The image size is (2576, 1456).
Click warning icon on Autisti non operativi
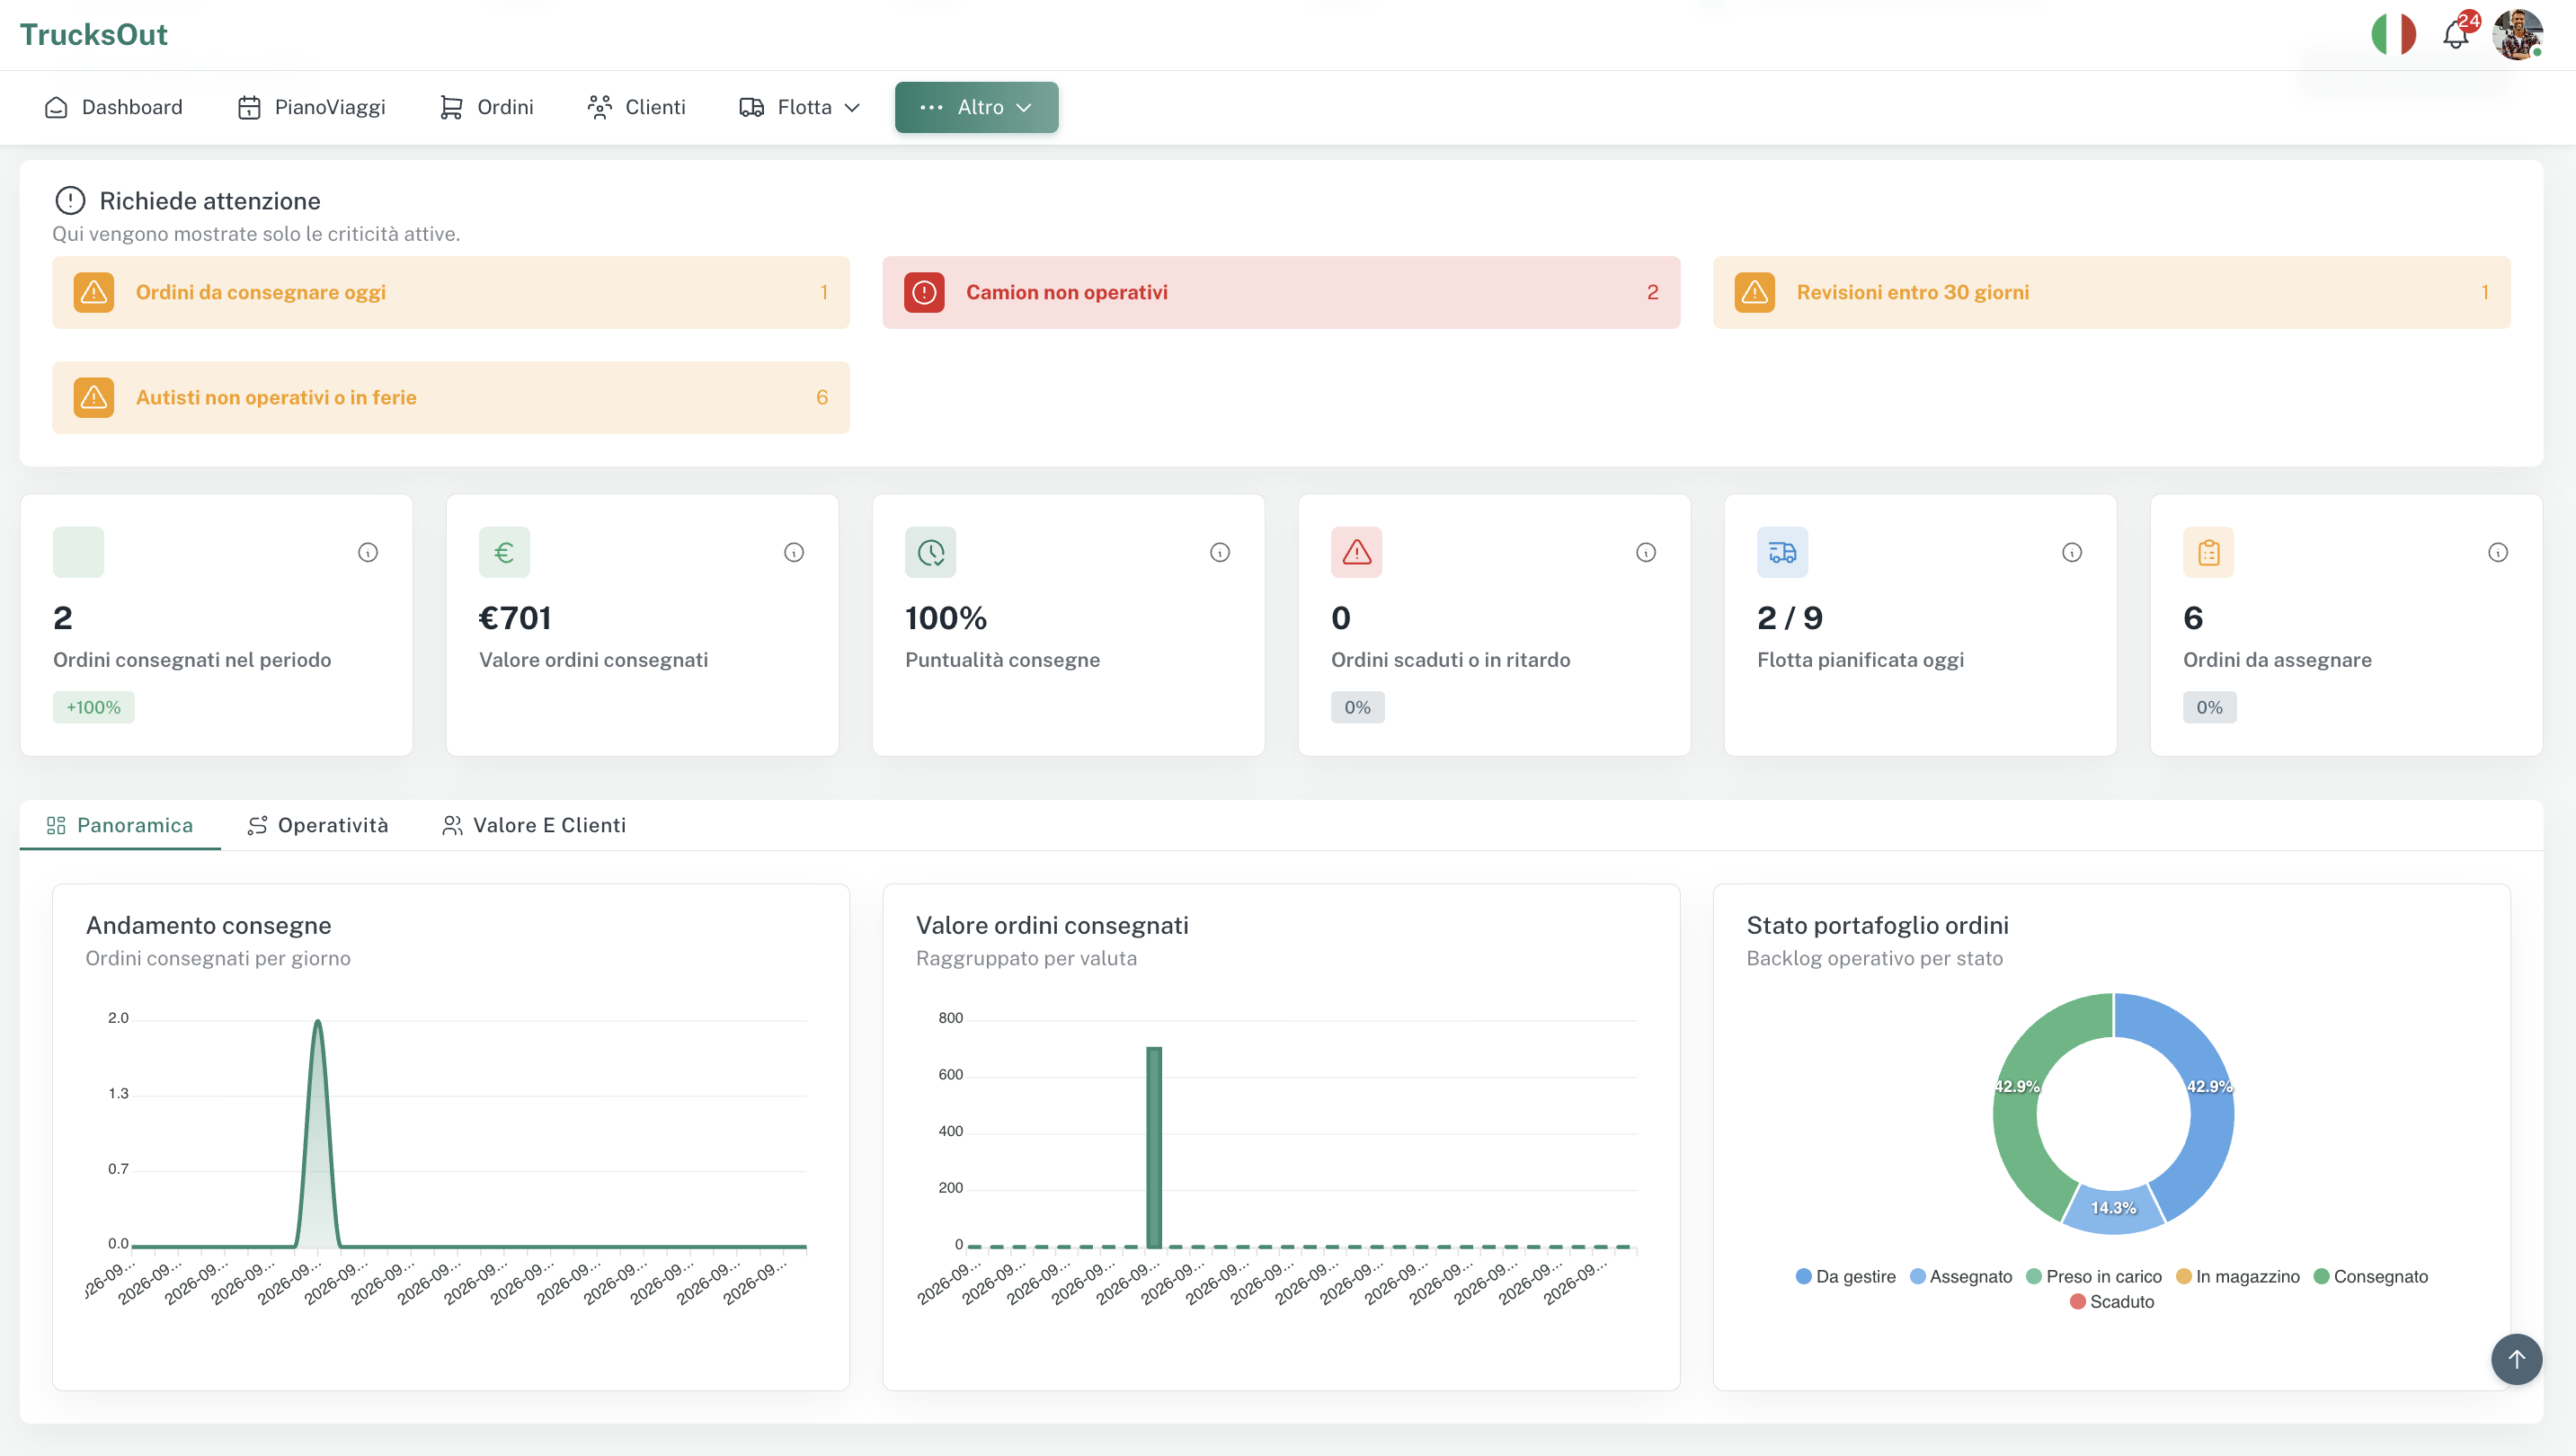94,397
